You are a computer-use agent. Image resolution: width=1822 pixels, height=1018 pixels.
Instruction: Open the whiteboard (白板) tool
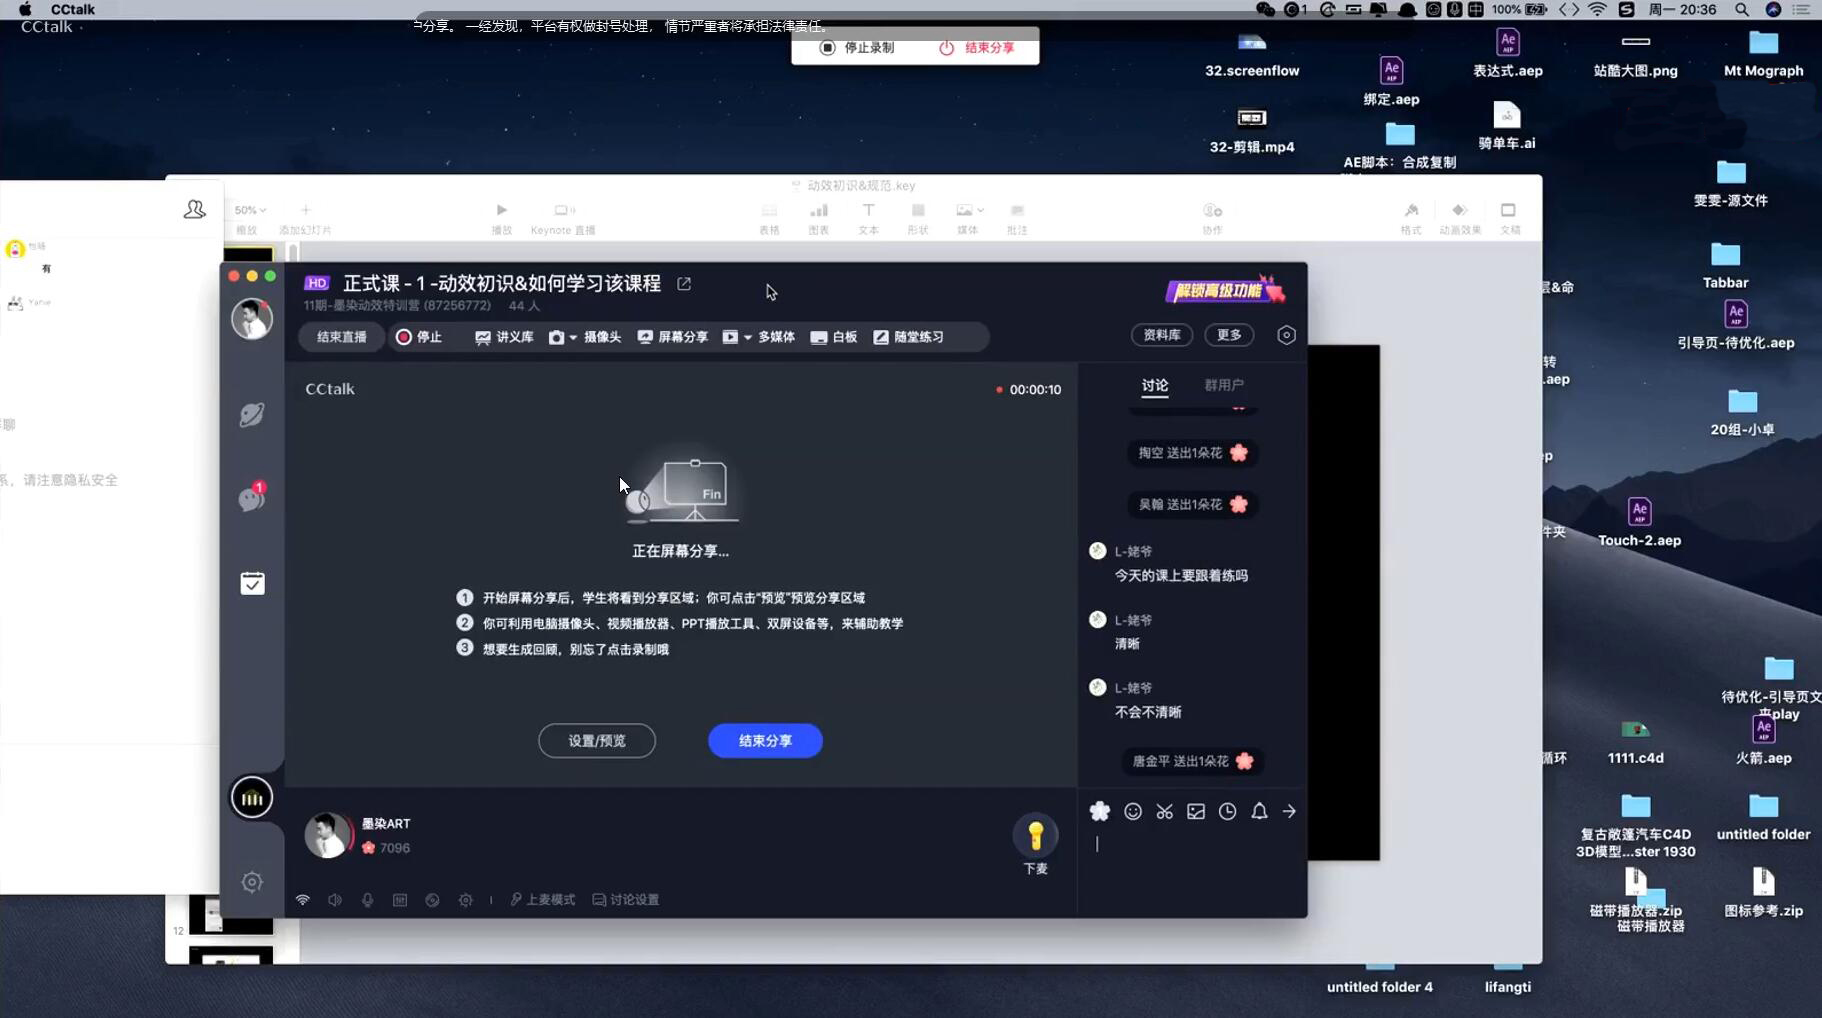click(834, 337)
